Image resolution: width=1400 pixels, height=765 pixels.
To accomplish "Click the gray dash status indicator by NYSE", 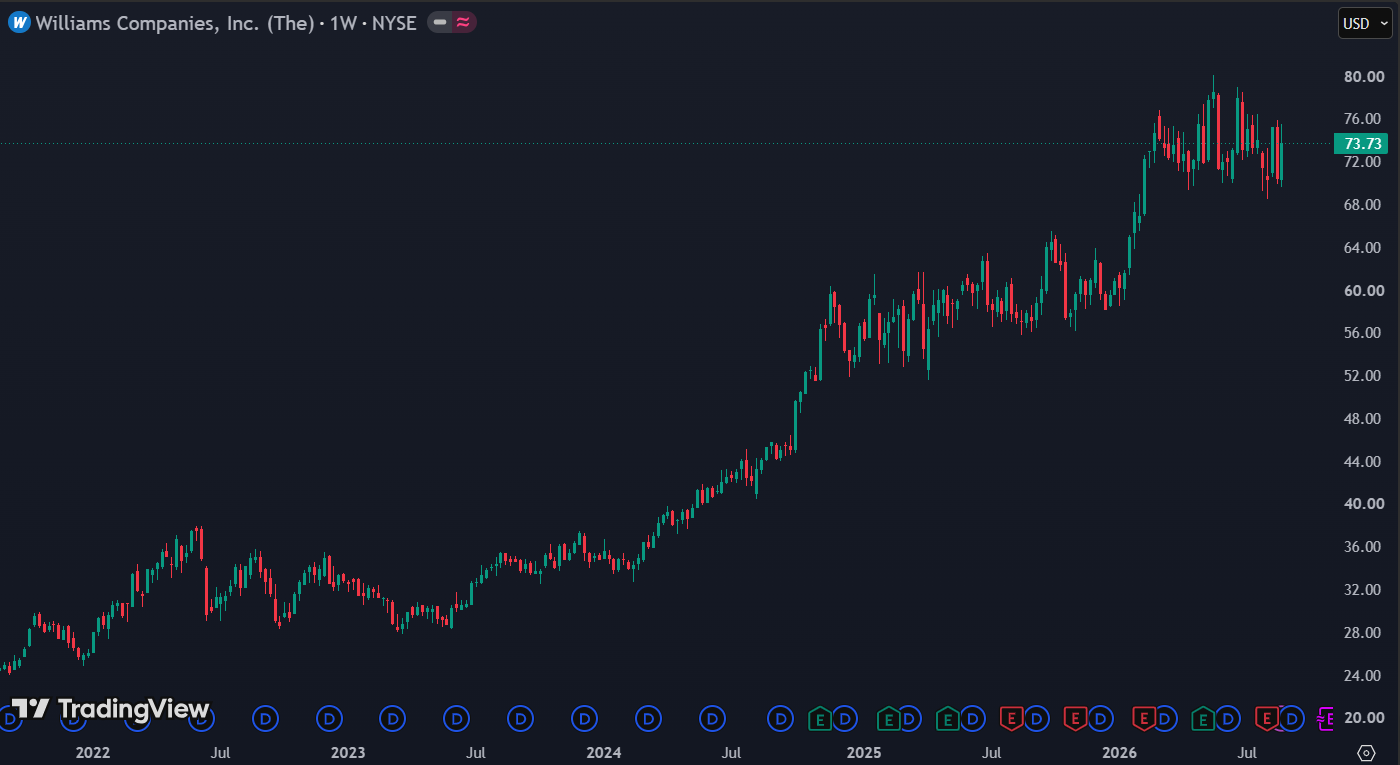I will (440, 22).
